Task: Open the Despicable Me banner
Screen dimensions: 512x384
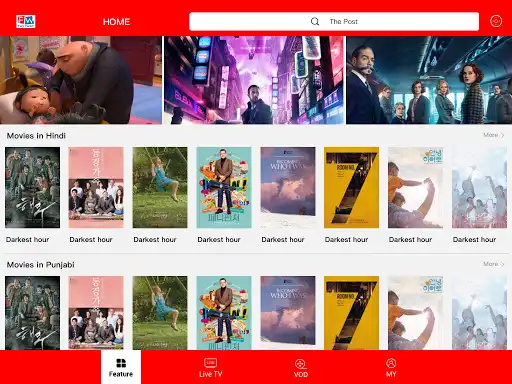Action: click(x=81, y=80)
